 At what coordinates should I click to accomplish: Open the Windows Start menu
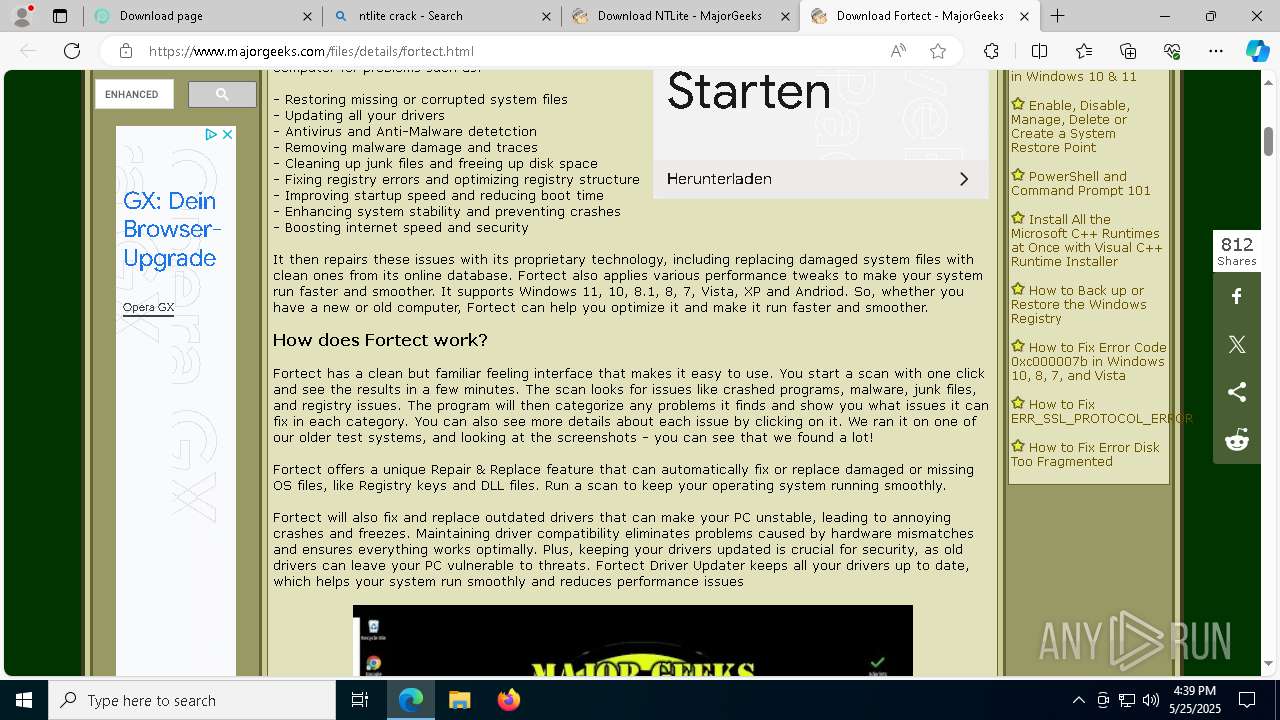click(x=24, y=700)
